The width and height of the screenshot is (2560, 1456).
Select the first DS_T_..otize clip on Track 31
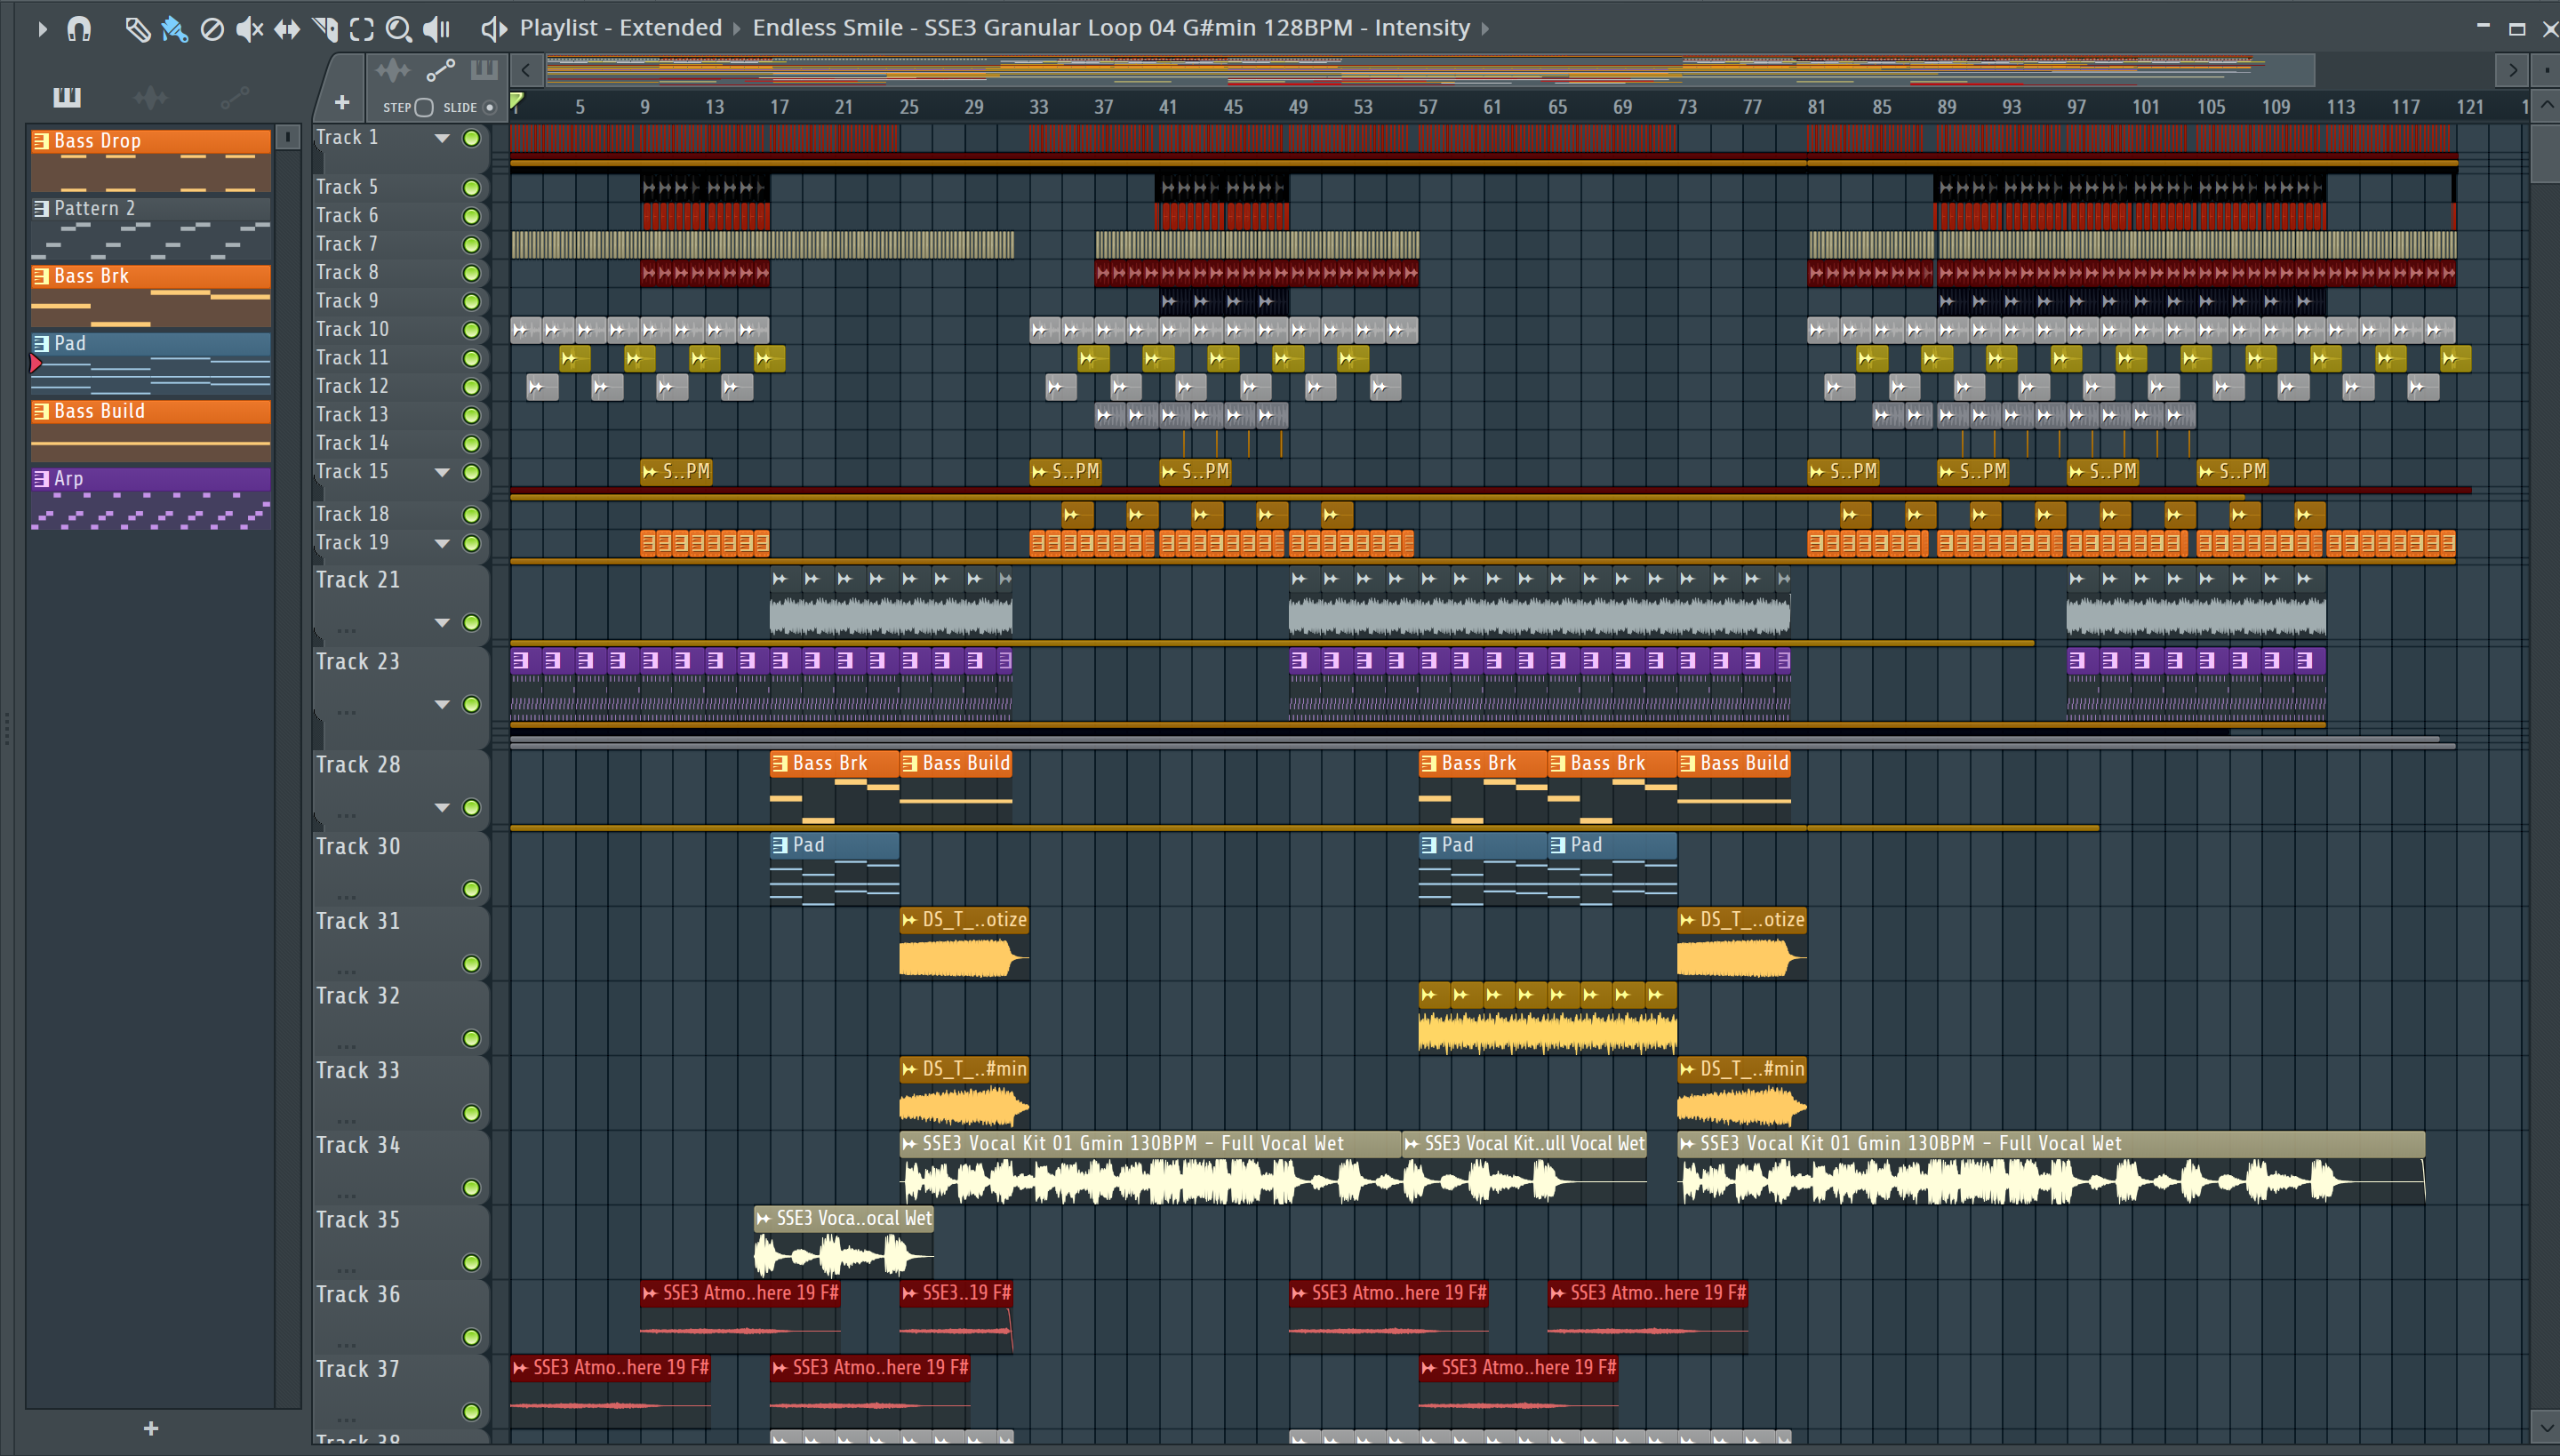(964, 944)
